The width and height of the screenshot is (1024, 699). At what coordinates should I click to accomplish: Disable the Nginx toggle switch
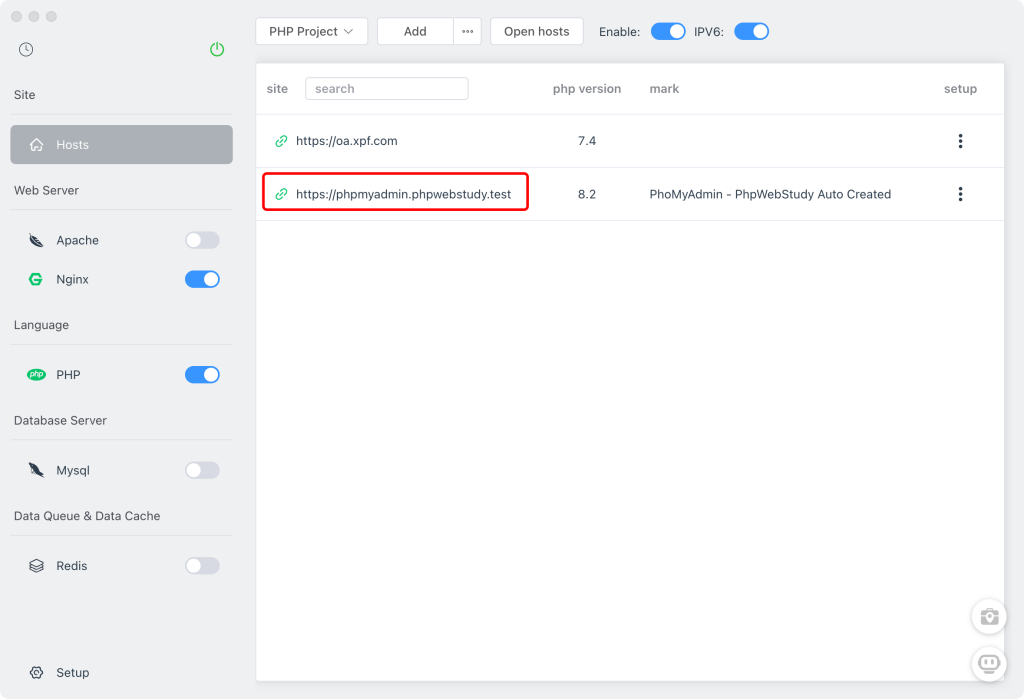point(202,280)
